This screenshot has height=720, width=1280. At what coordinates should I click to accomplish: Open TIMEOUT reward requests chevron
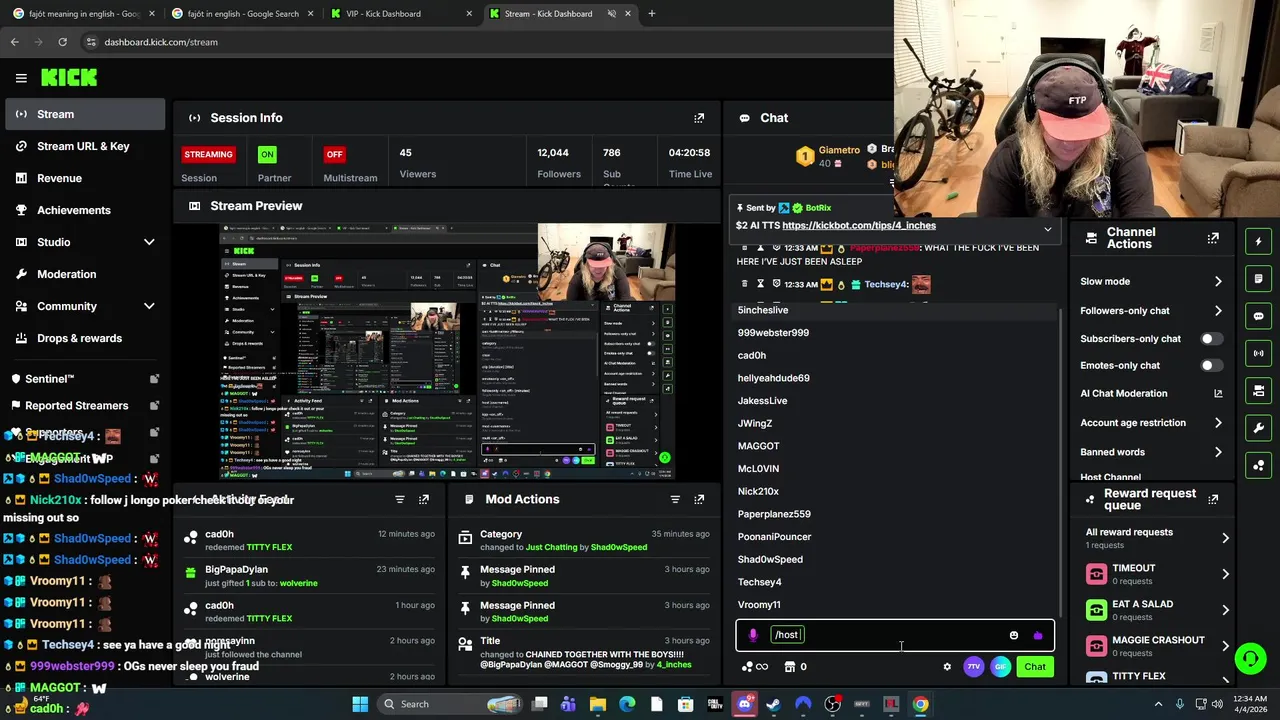coord(1225,574)
